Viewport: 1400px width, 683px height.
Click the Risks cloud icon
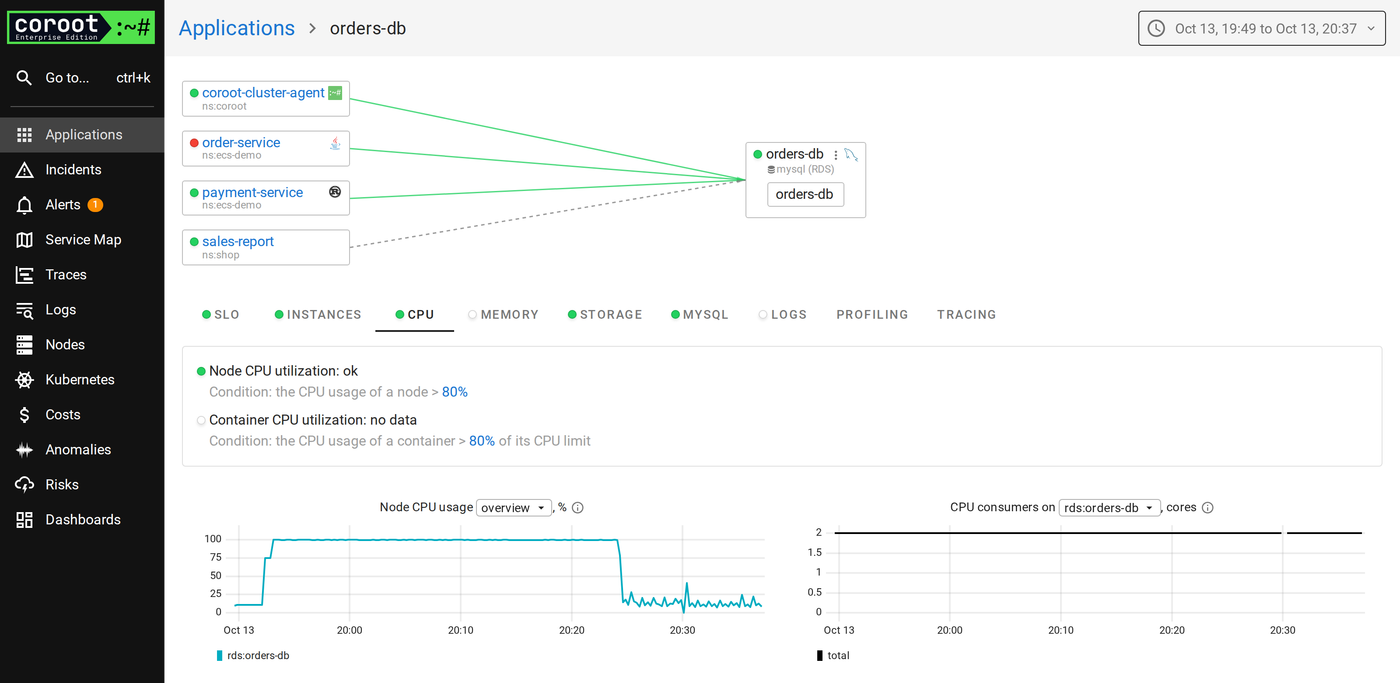pyautogui.click(x=25, y=485)
